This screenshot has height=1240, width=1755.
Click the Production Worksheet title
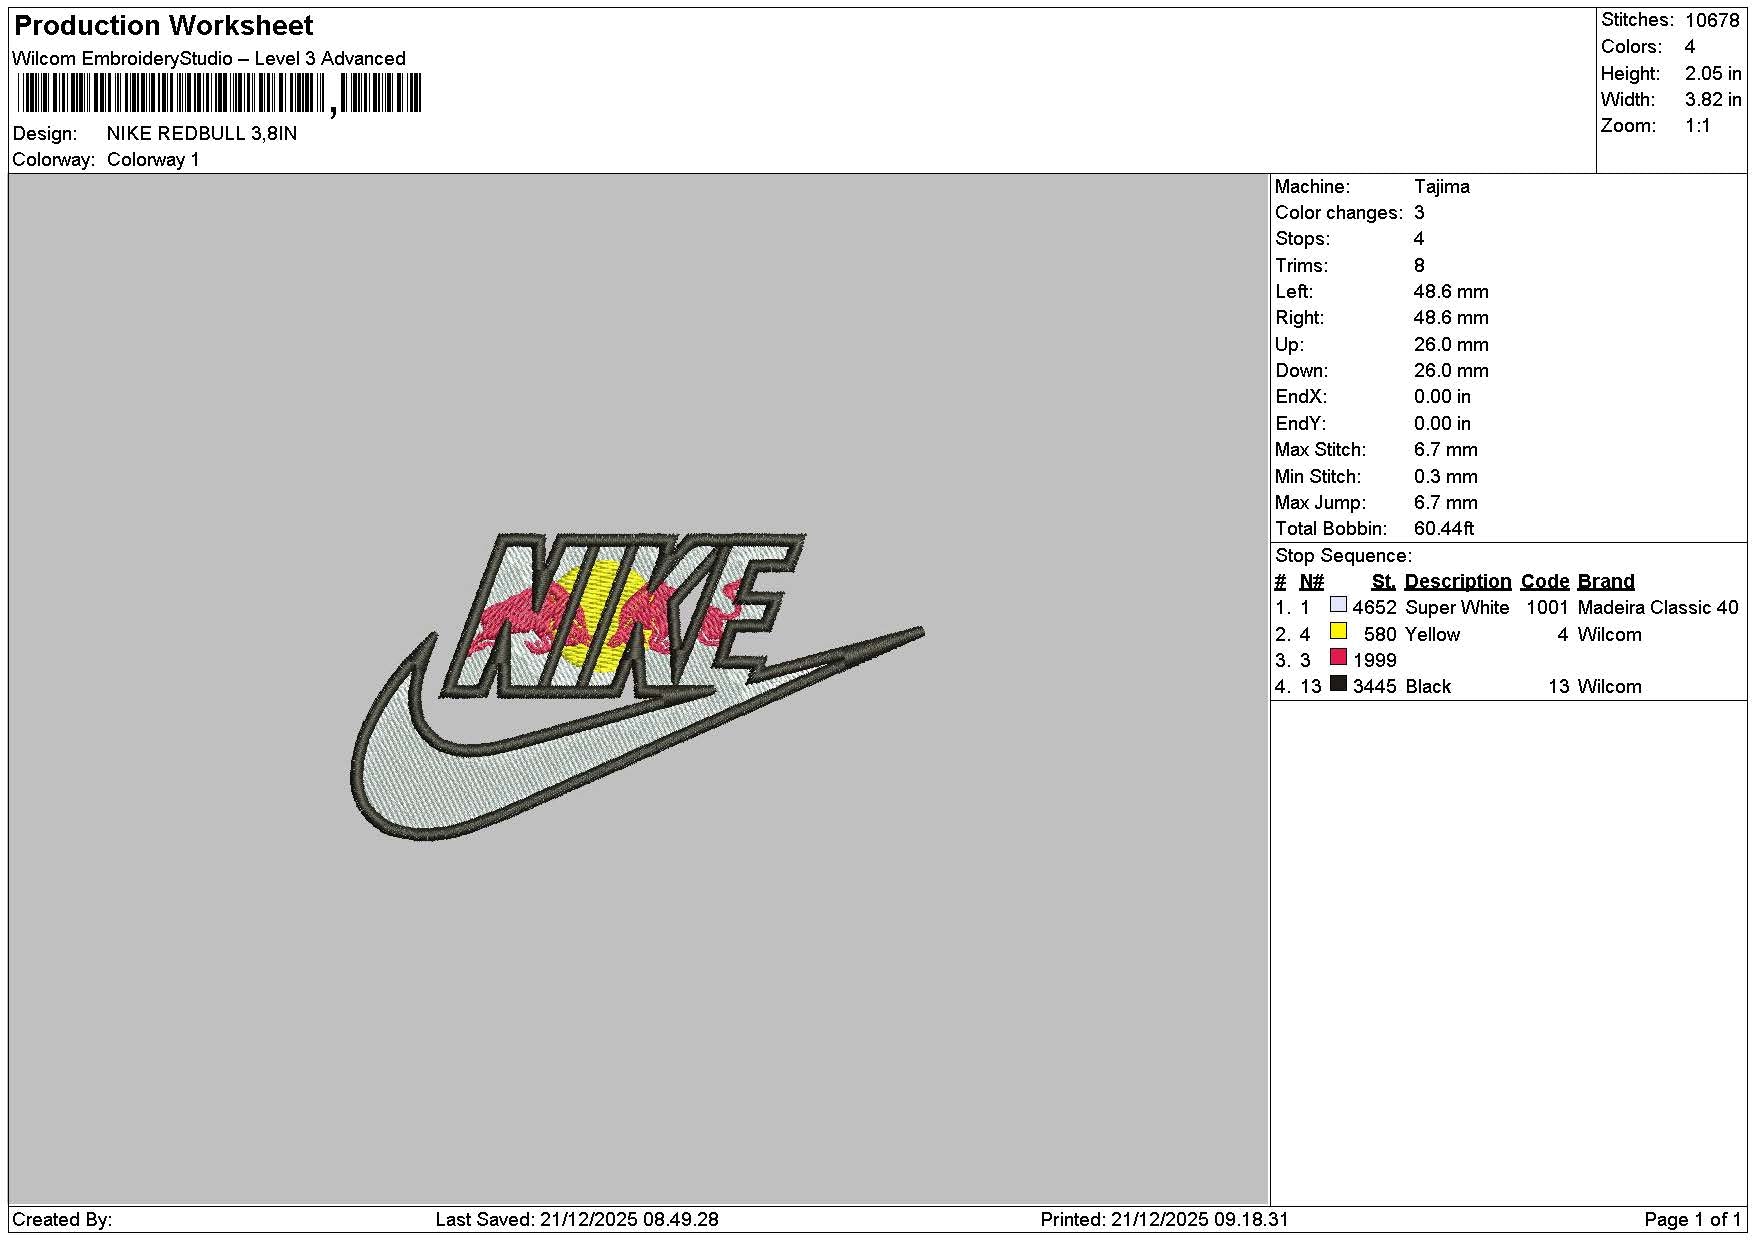164,26
